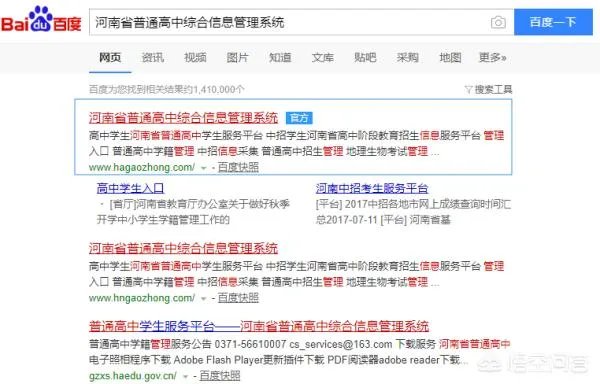Viewport: 600px width, 384px height.
Task: Open 搜索工具 filter options
Action: 493,89
